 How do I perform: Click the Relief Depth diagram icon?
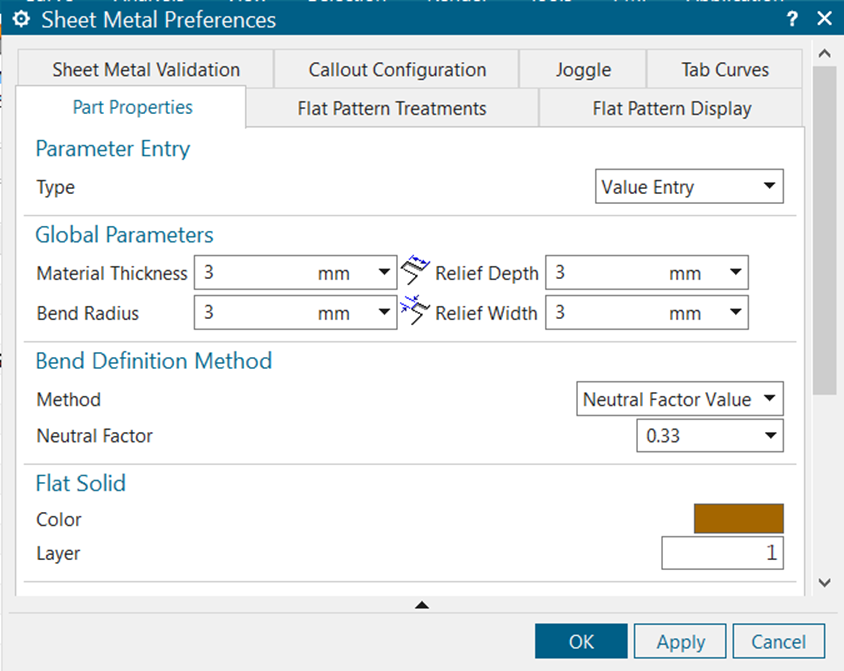[x=415, y=271]
